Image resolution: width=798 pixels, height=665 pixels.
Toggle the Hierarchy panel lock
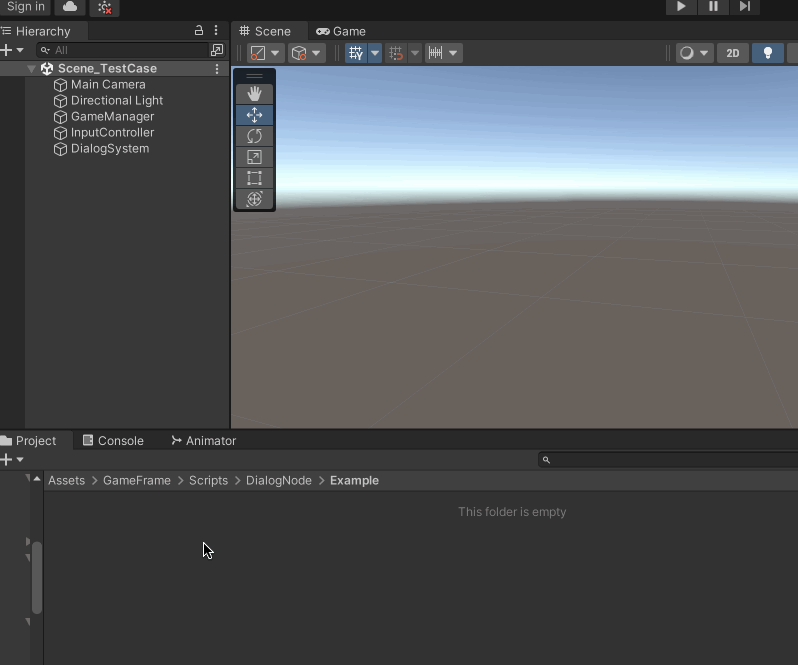tap(199, 31)
